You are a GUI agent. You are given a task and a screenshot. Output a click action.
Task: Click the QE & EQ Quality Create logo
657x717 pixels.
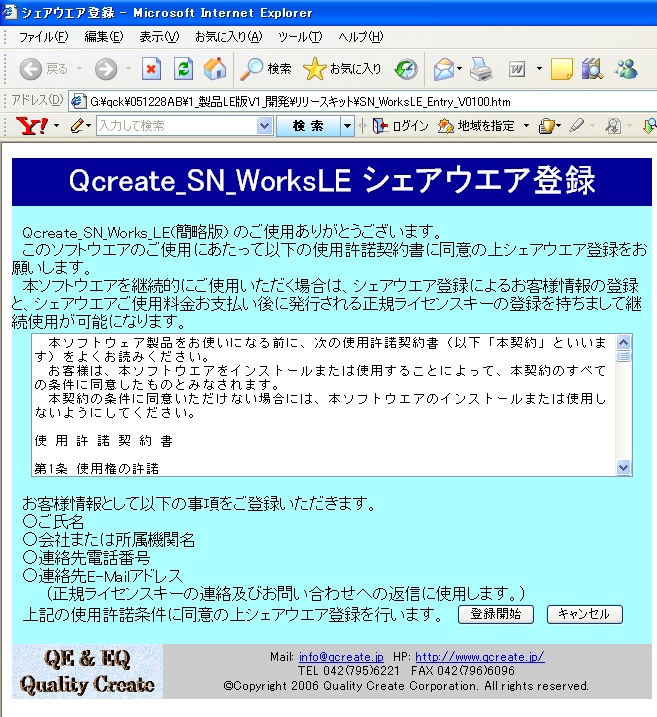pos(87,671)
